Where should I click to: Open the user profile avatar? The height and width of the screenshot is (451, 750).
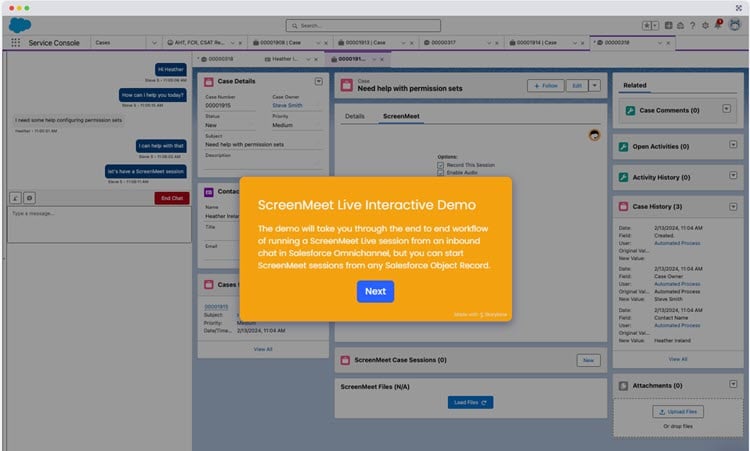tap(735, 25)
